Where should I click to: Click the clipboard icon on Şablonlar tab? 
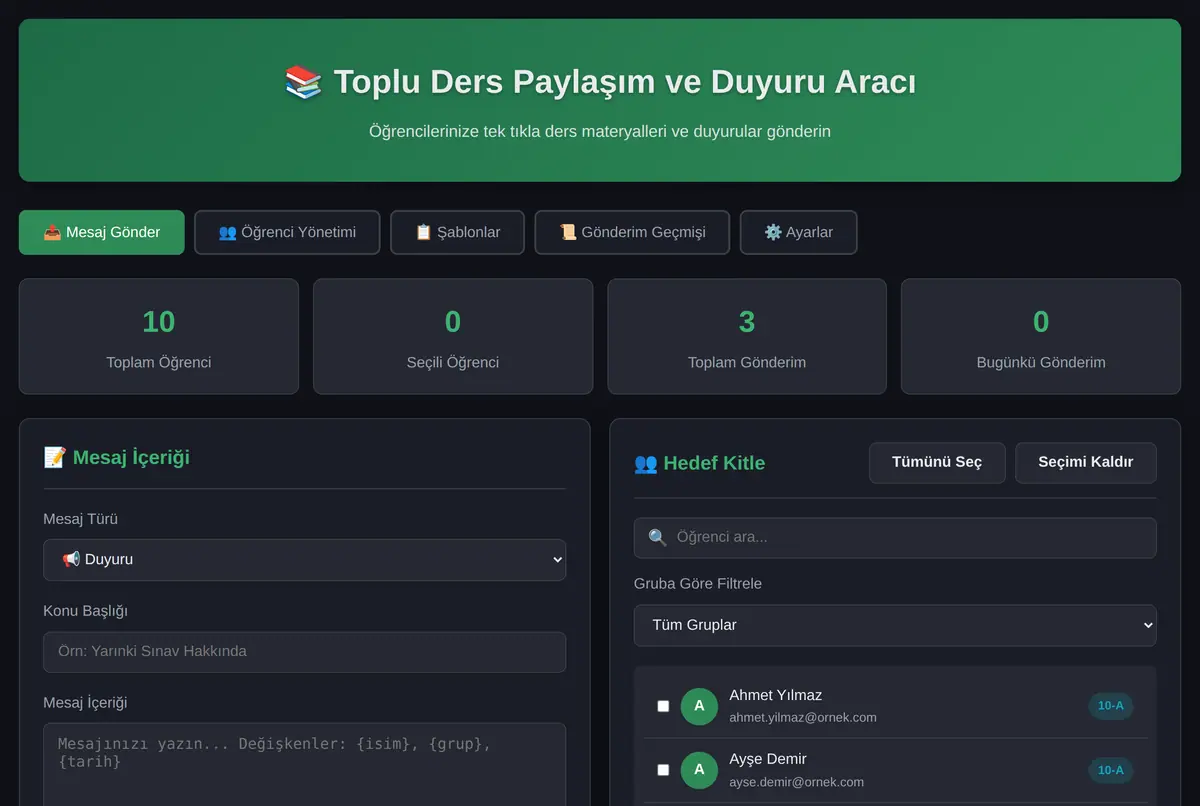pyautogui.click(x=423, y=232)
